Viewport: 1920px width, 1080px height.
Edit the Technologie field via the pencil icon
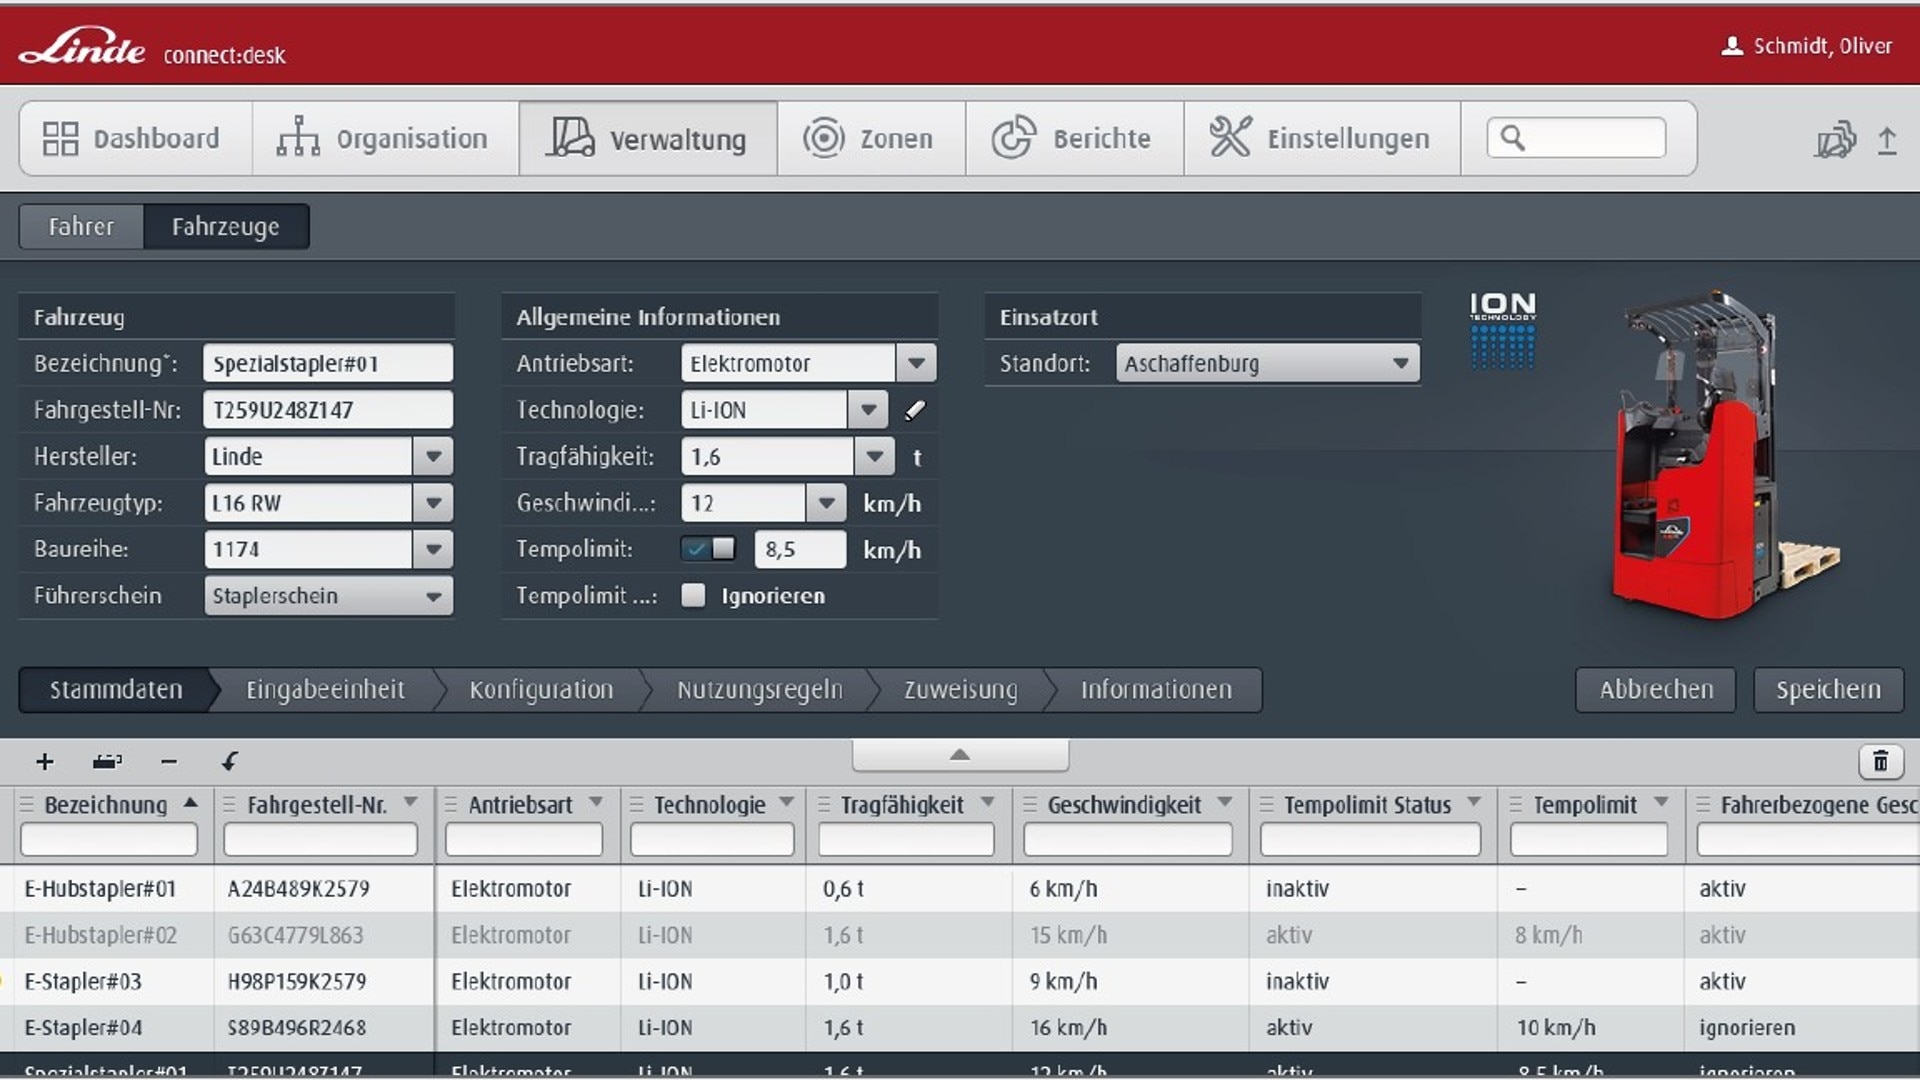(915, 410)
